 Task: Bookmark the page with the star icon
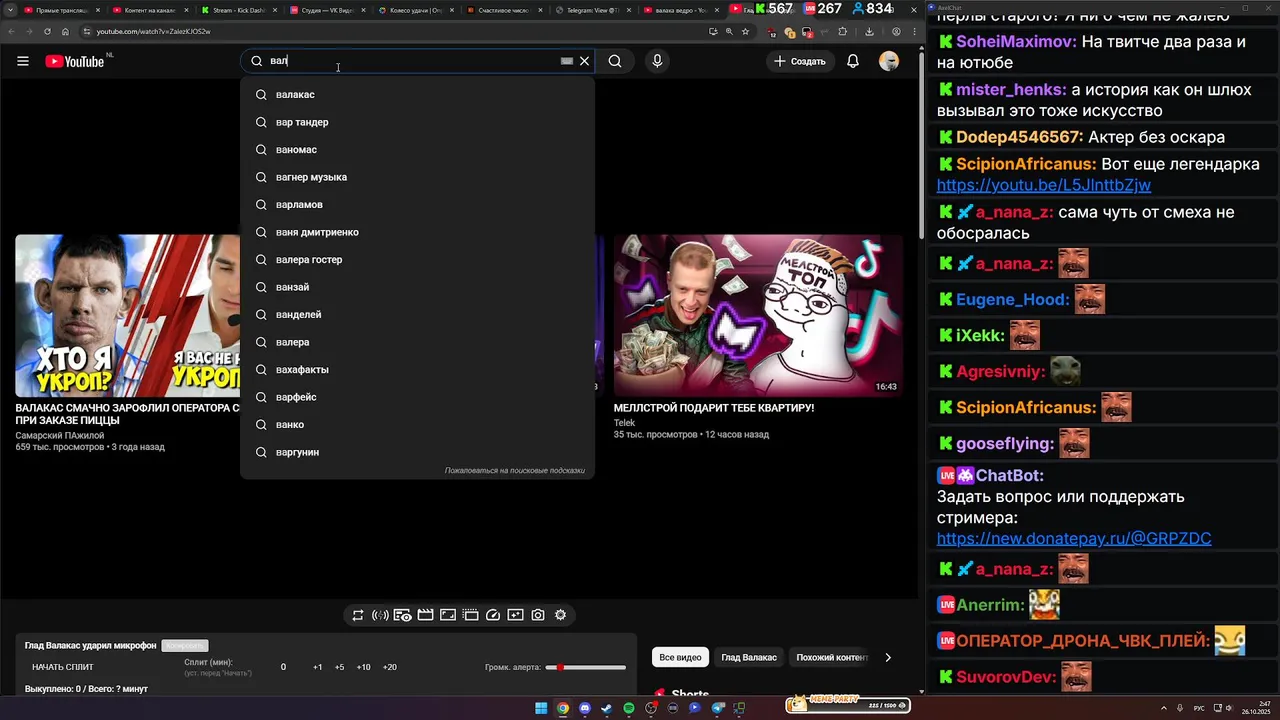pyautogui.click(x=745, y=31)
